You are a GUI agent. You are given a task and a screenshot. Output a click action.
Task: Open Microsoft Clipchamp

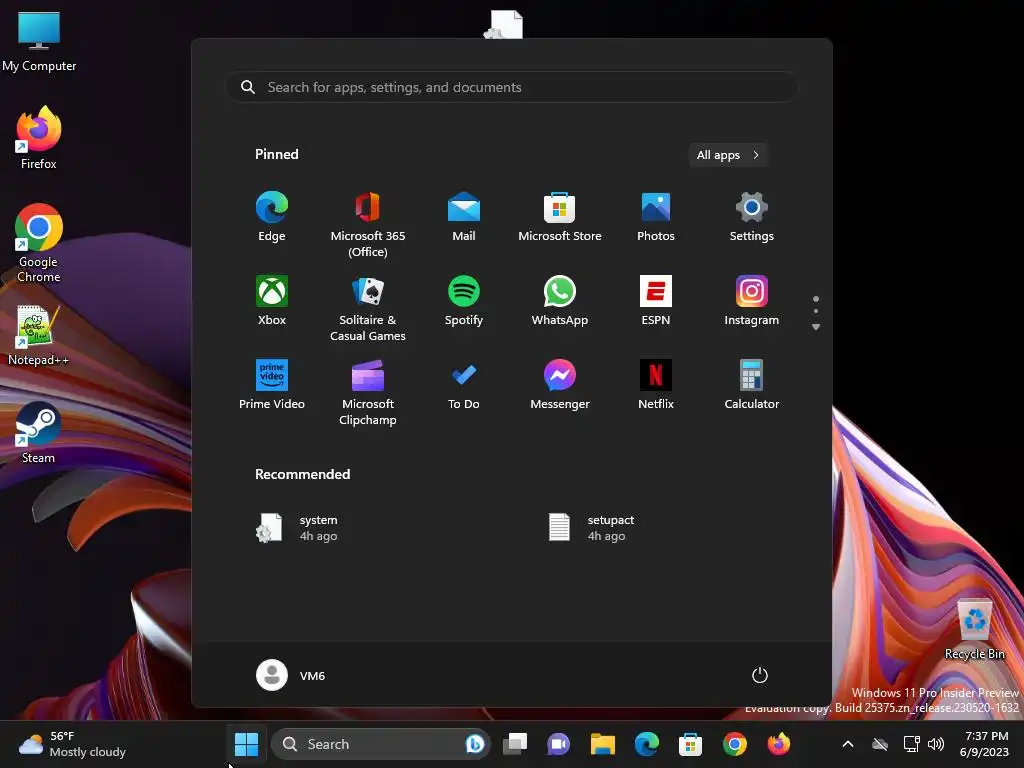pyautogui.click(x=368, y=393)
